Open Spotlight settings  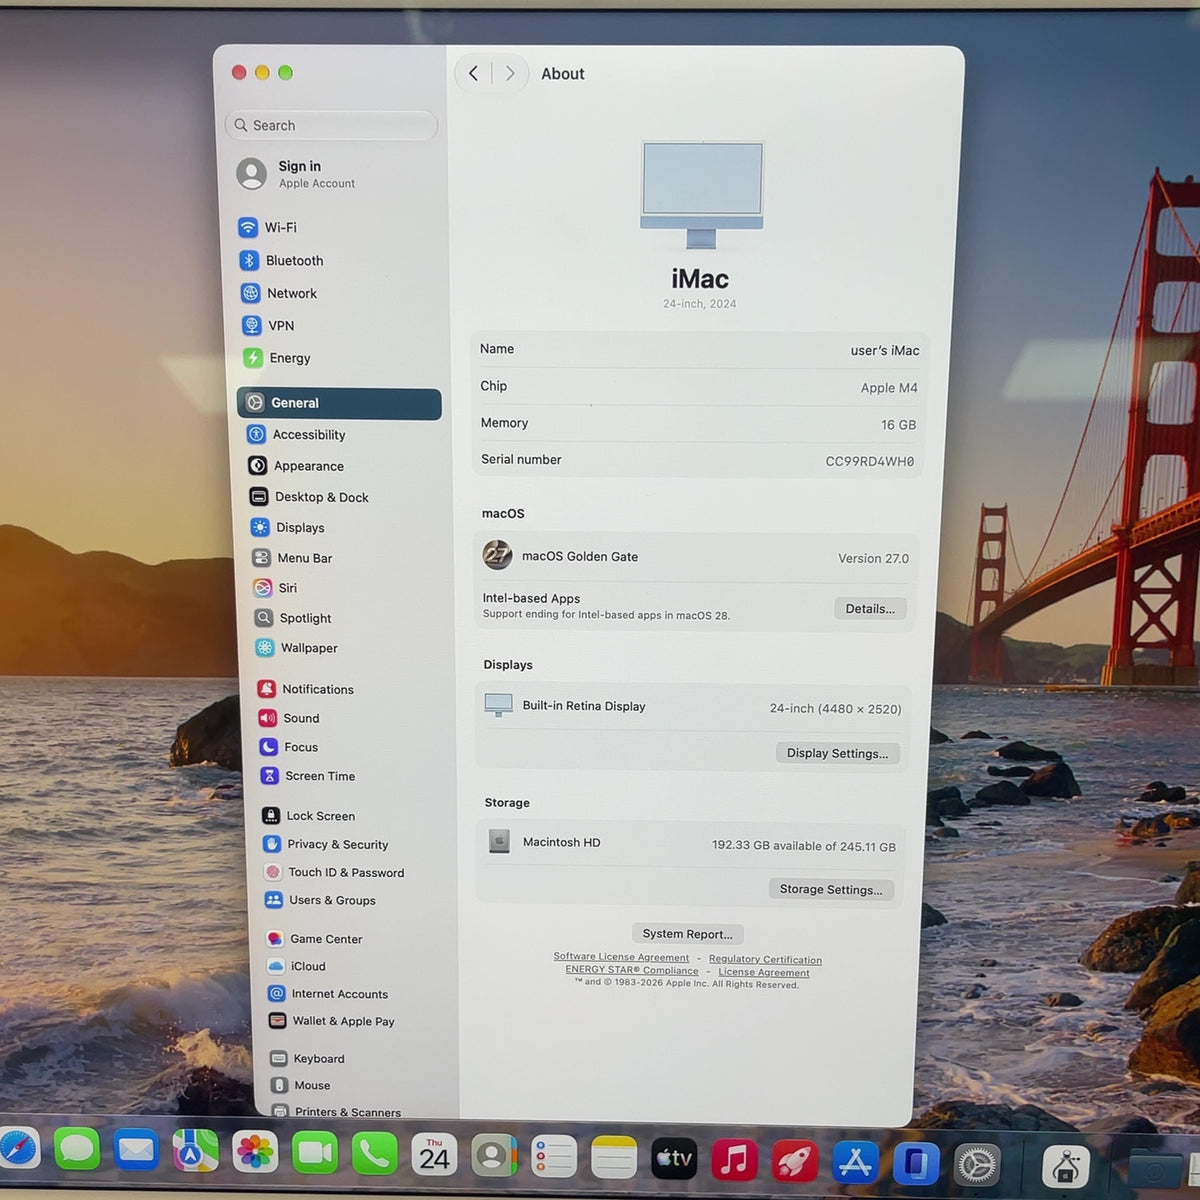pos(293,618)
